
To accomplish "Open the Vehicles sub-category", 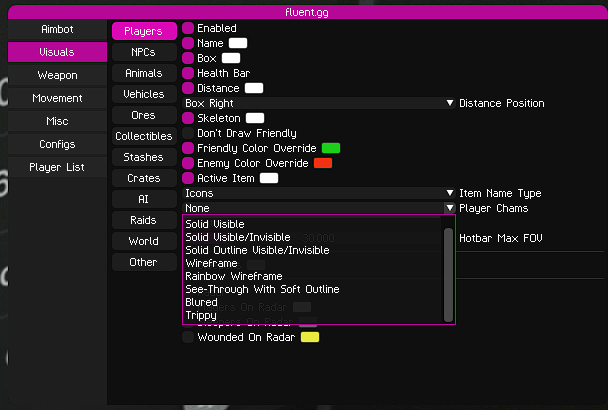I will [143, 94].
